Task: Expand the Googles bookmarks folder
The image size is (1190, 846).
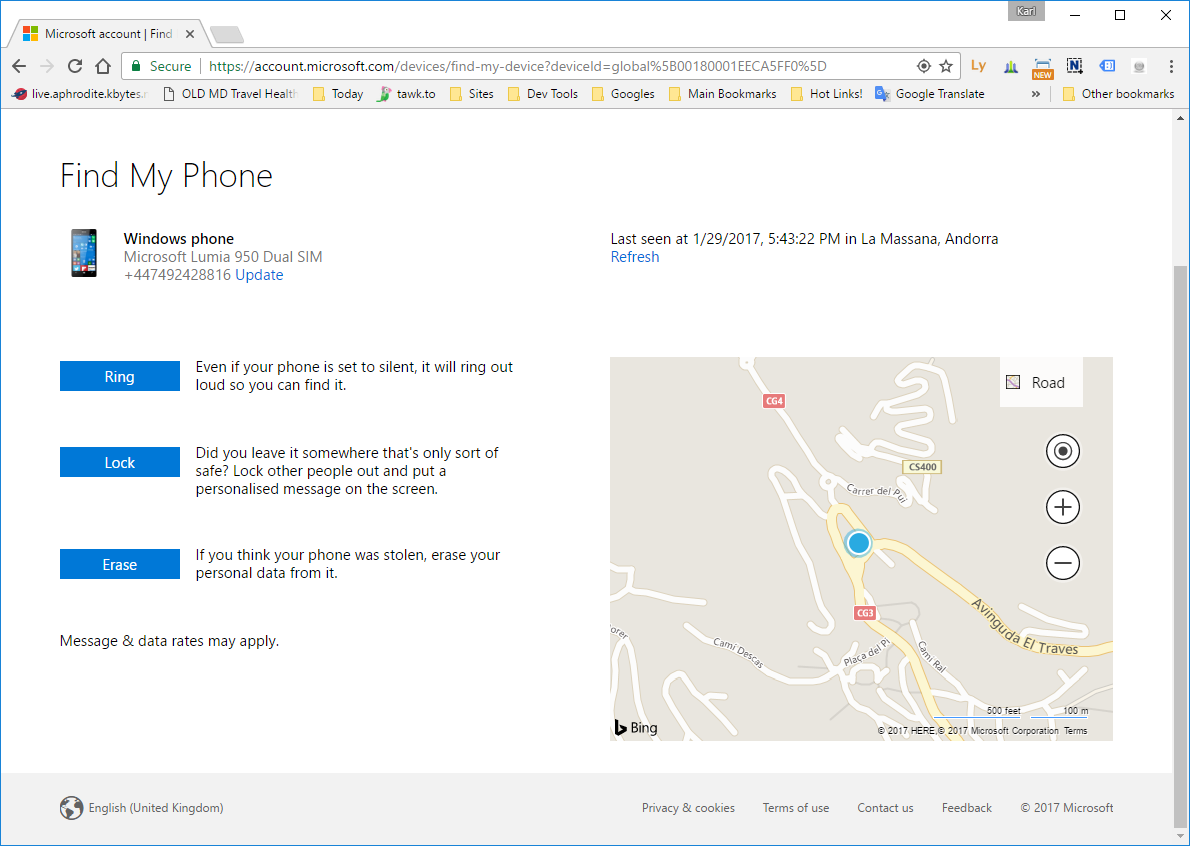Action: pos(623,94)
